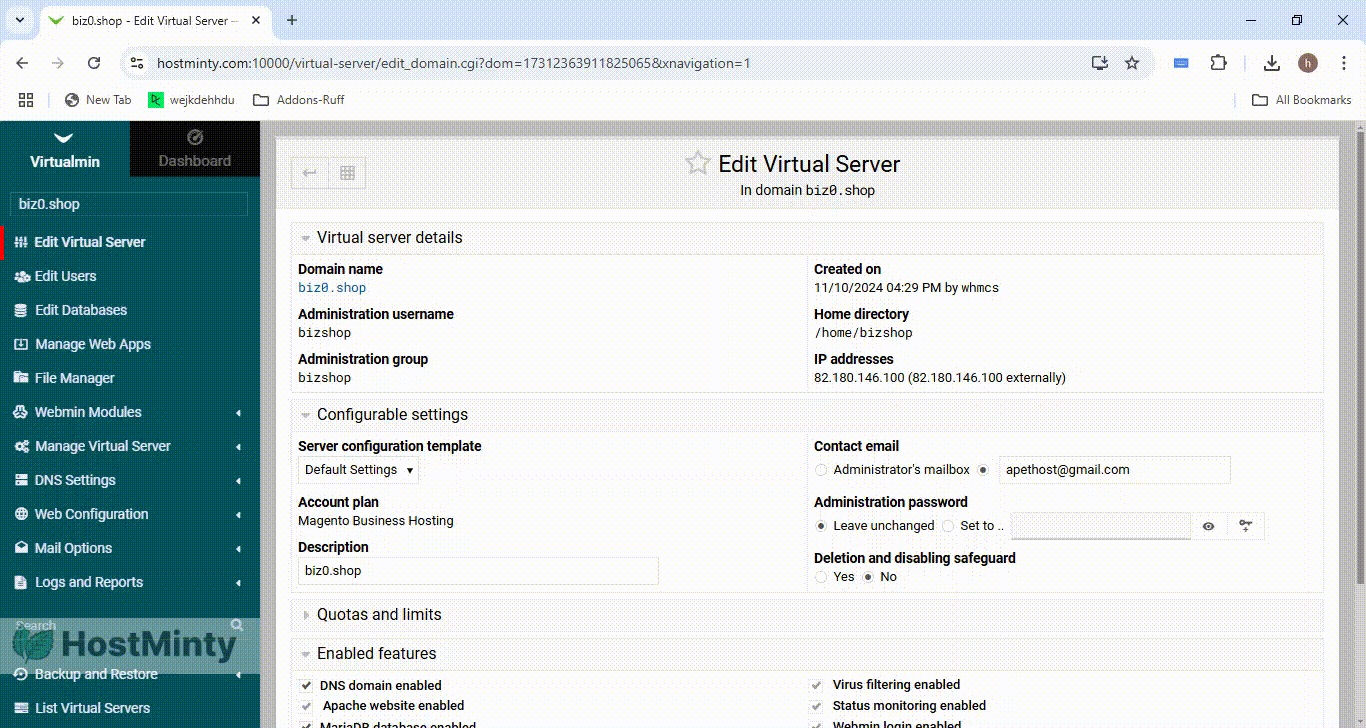The height and width of the screenshot is (728, 1366).
Task: Edit the Description input field
Action: pyautogui.click(x=477, y=570)
